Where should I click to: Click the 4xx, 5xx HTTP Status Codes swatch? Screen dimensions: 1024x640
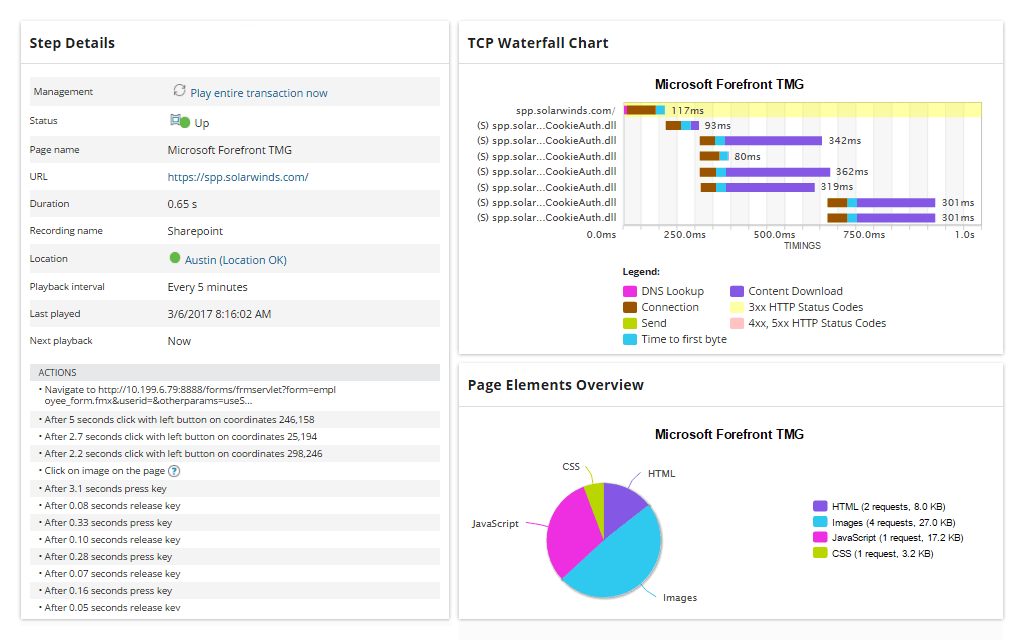coord(737,323)
